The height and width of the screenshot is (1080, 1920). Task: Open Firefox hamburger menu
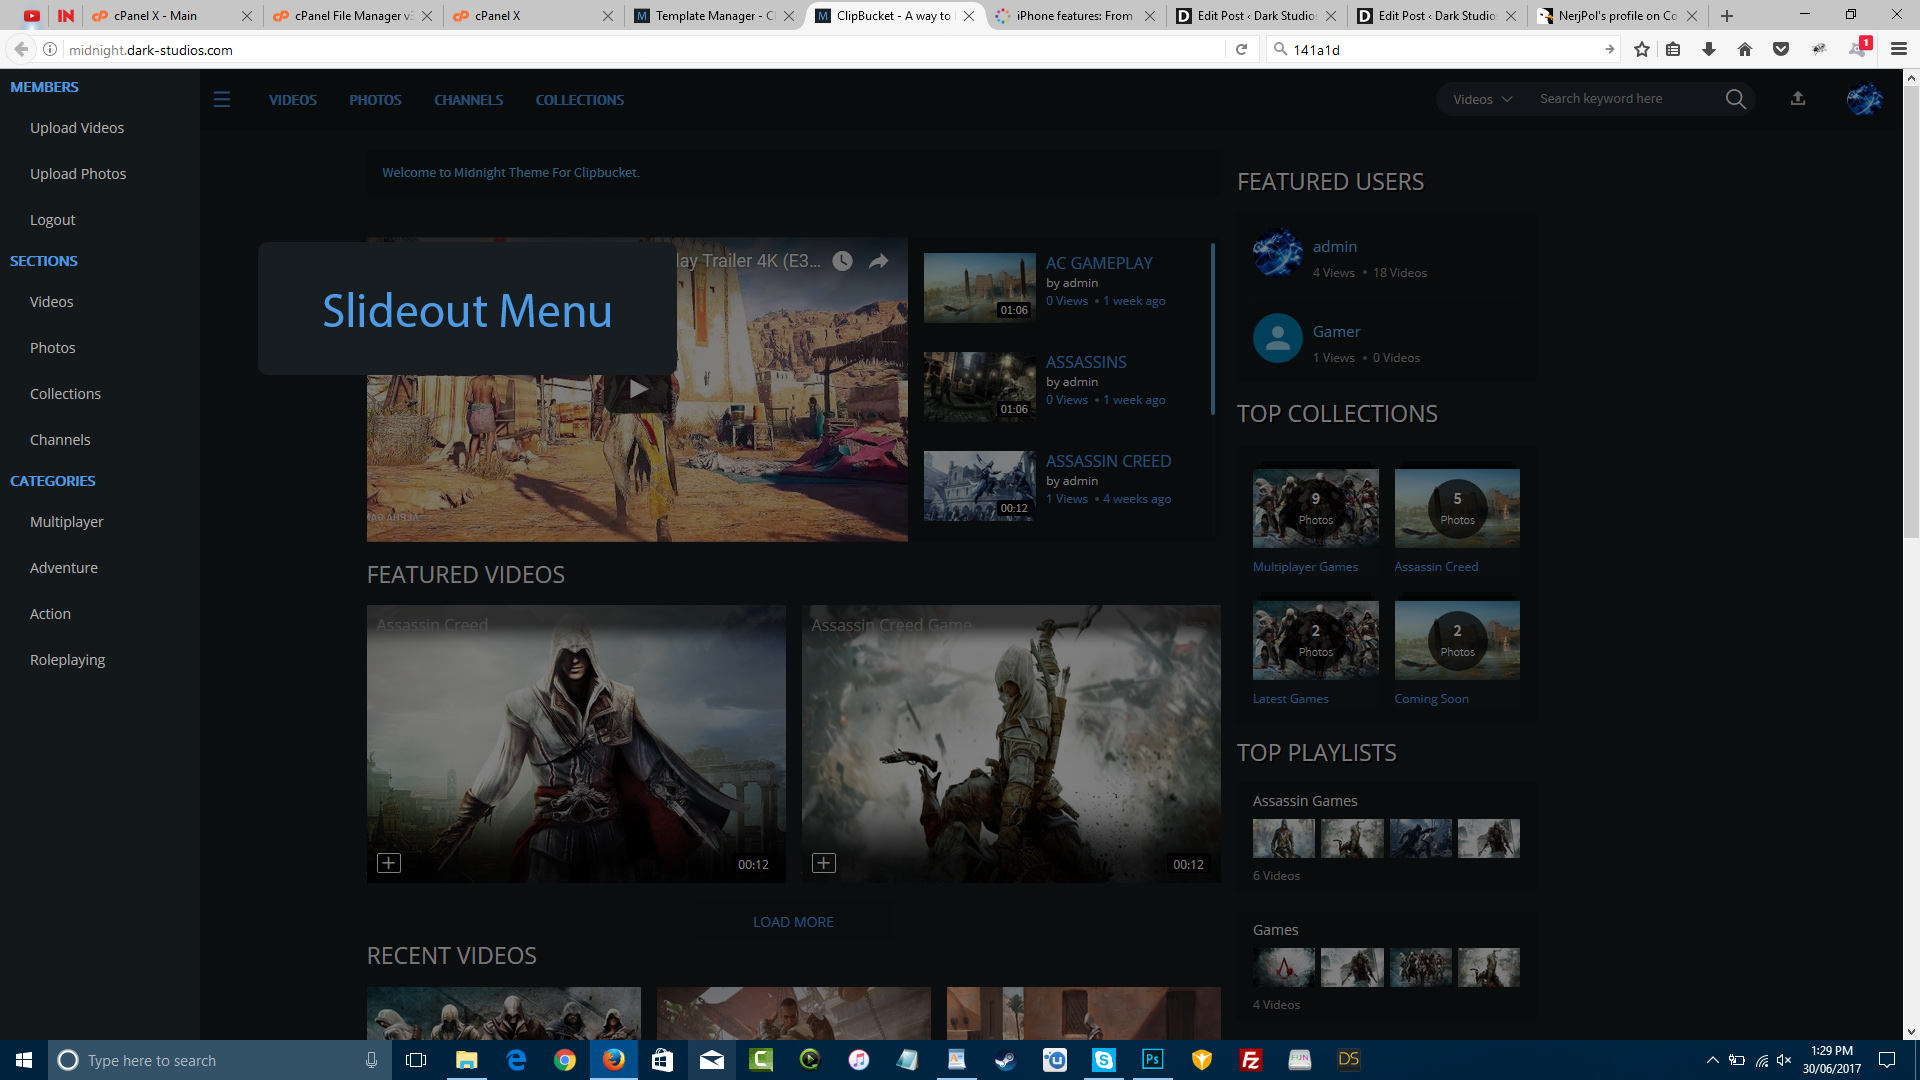point(1899,49)
